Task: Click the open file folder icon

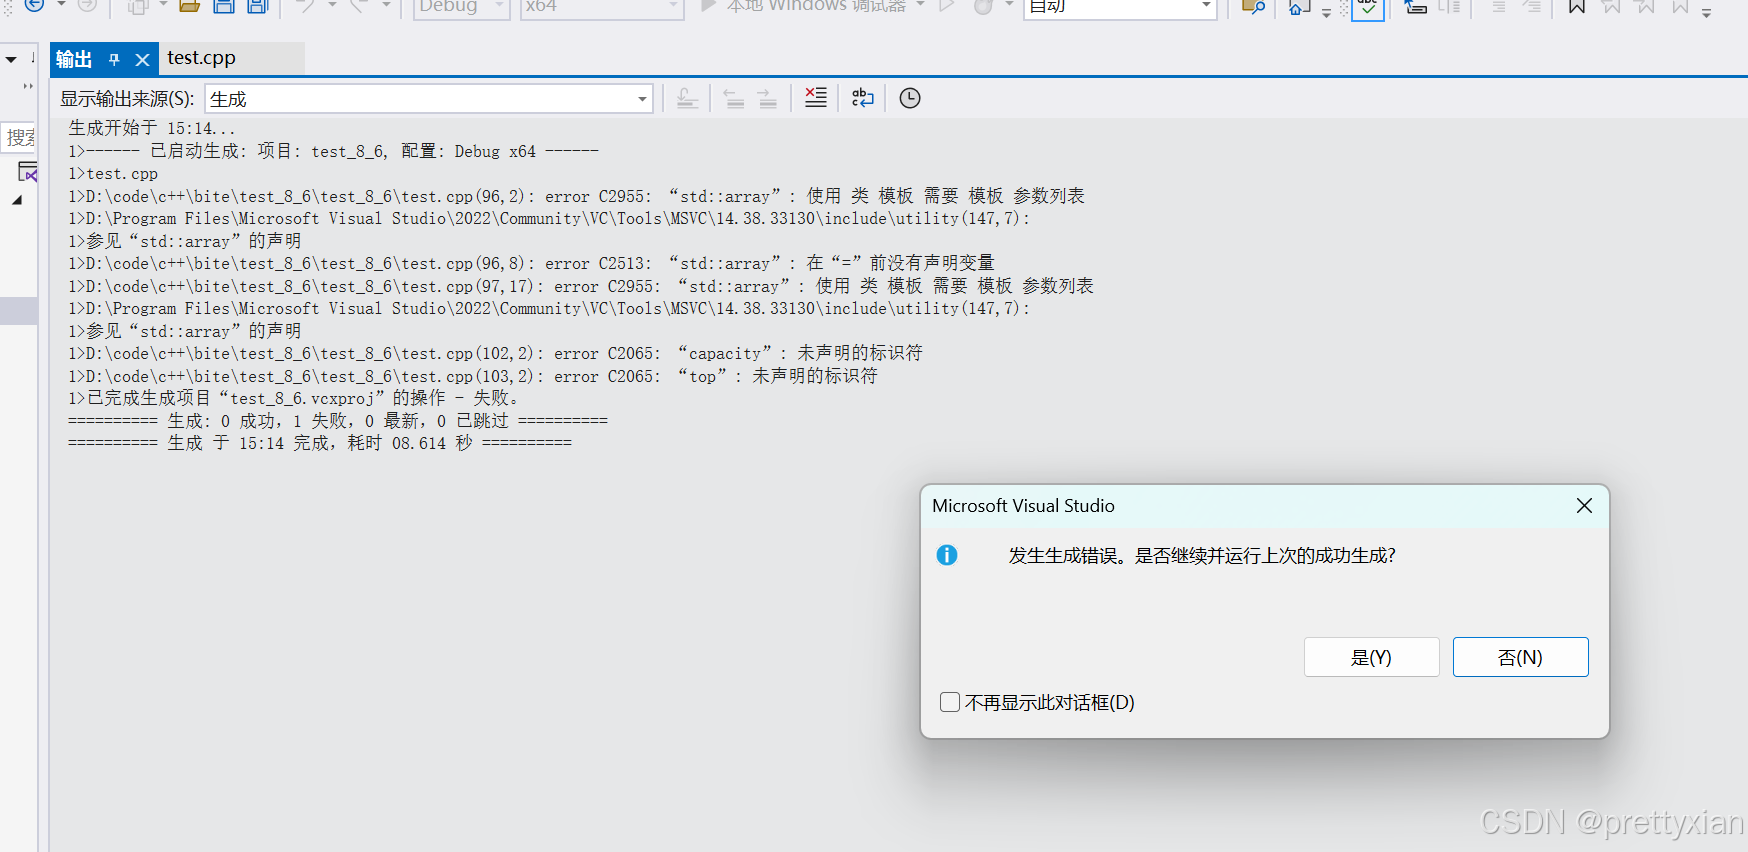Action: click(189, 6)
